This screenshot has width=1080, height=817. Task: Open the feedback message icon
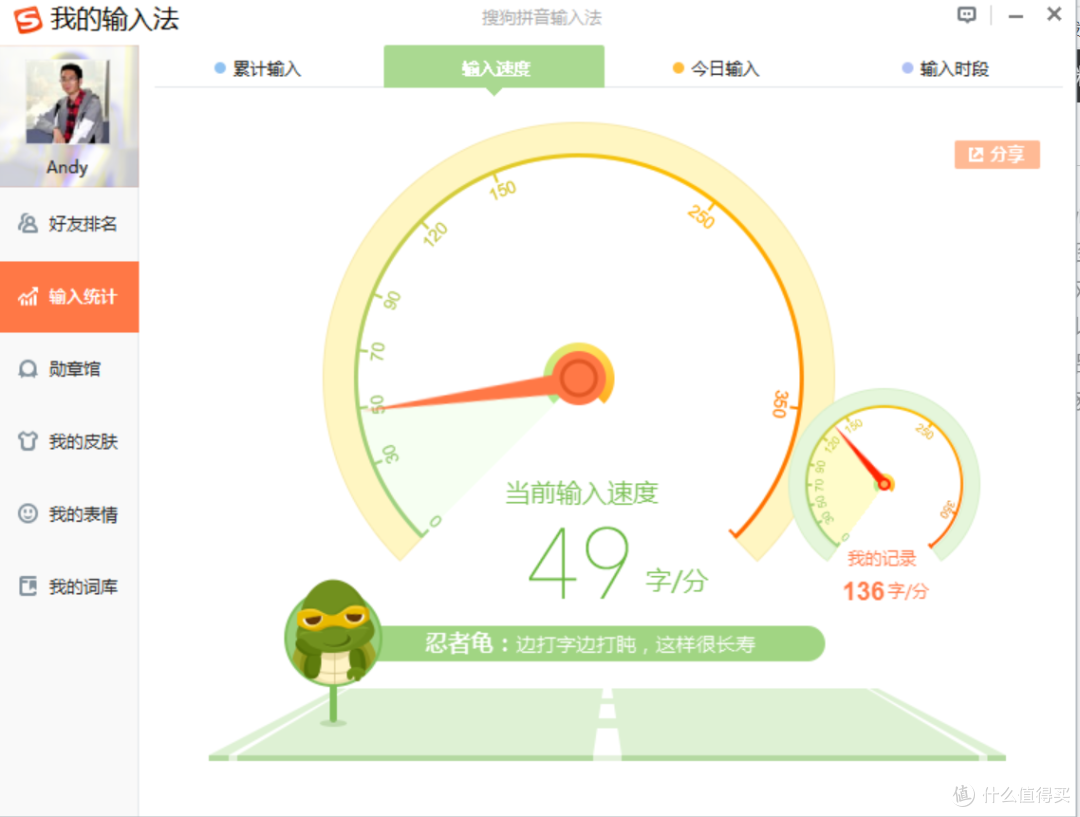[966, 14]
